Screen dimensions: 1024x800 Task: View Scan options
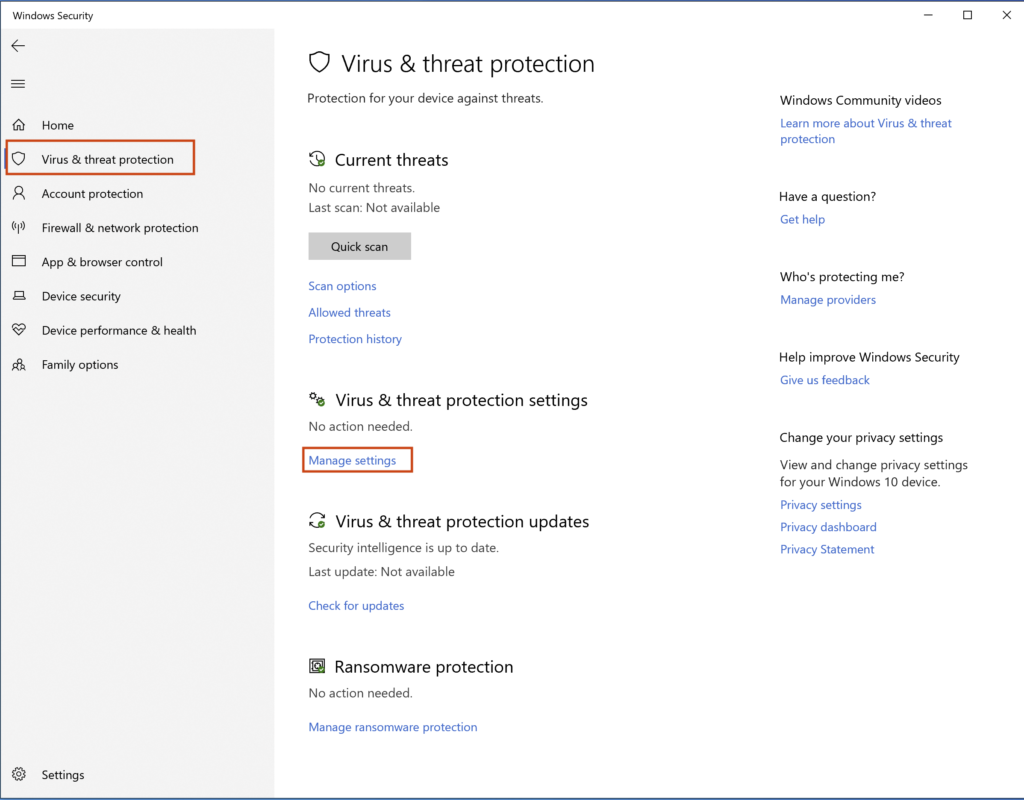(342, 285)
